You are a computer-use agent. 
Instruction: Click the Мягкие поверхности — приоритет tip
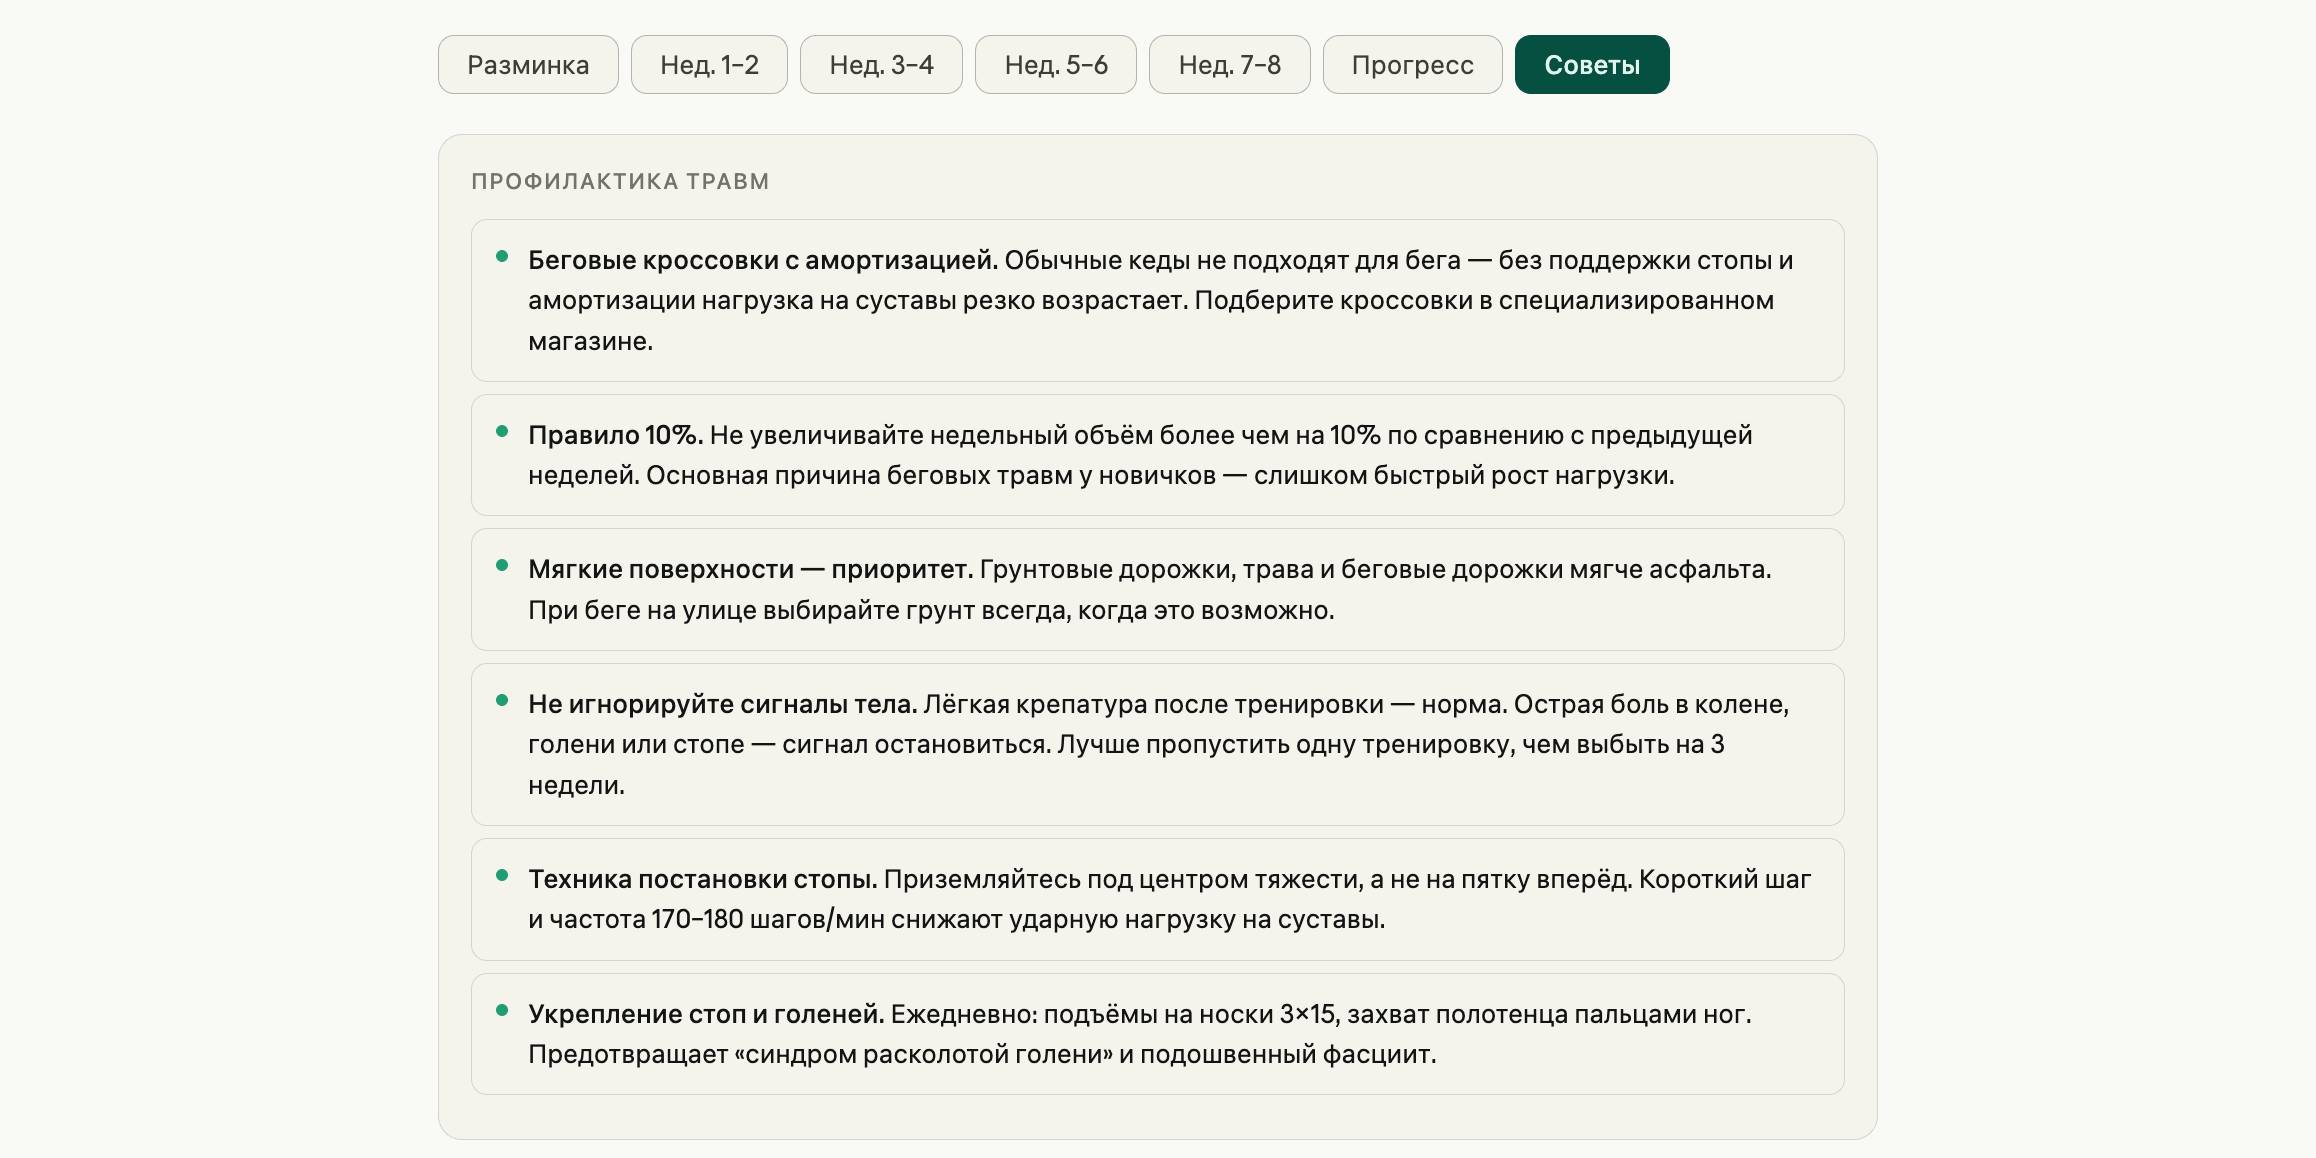click(1157, 589)
